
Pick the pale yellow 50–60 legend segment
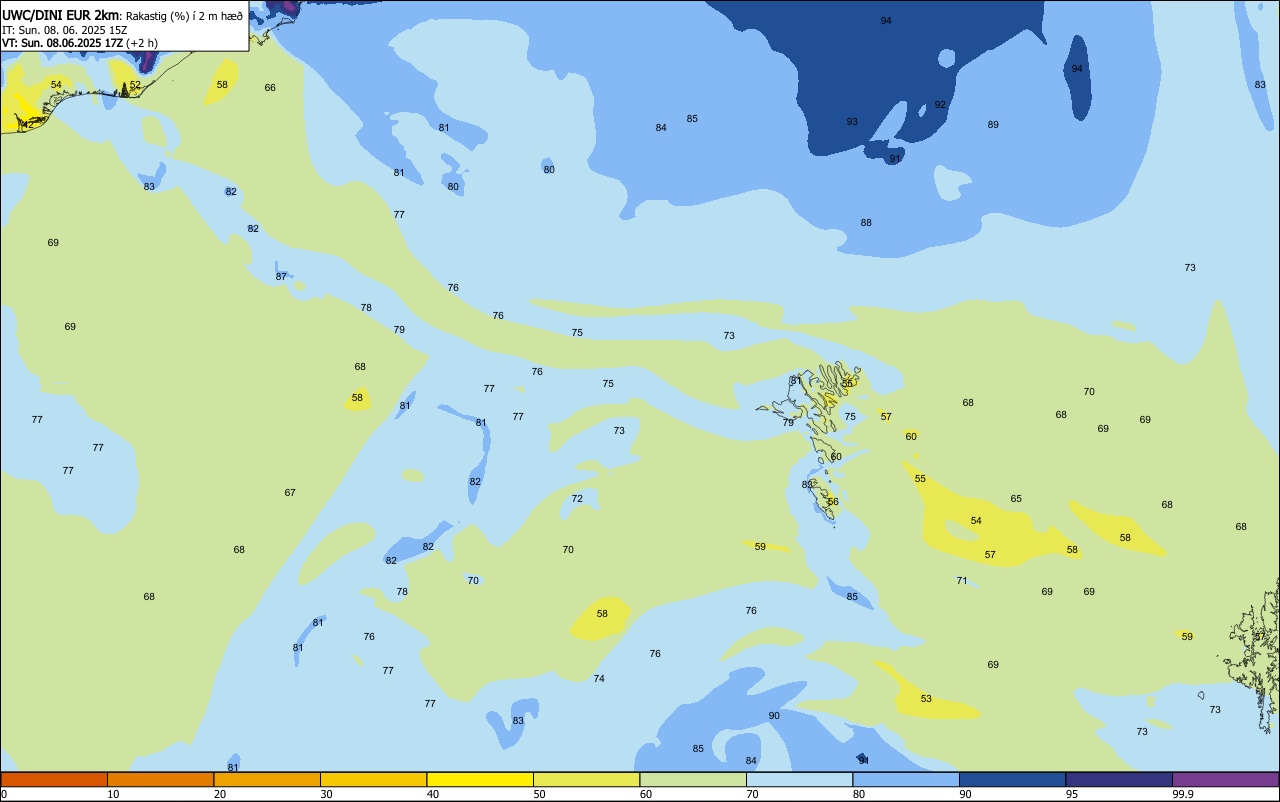click(586, 779)
